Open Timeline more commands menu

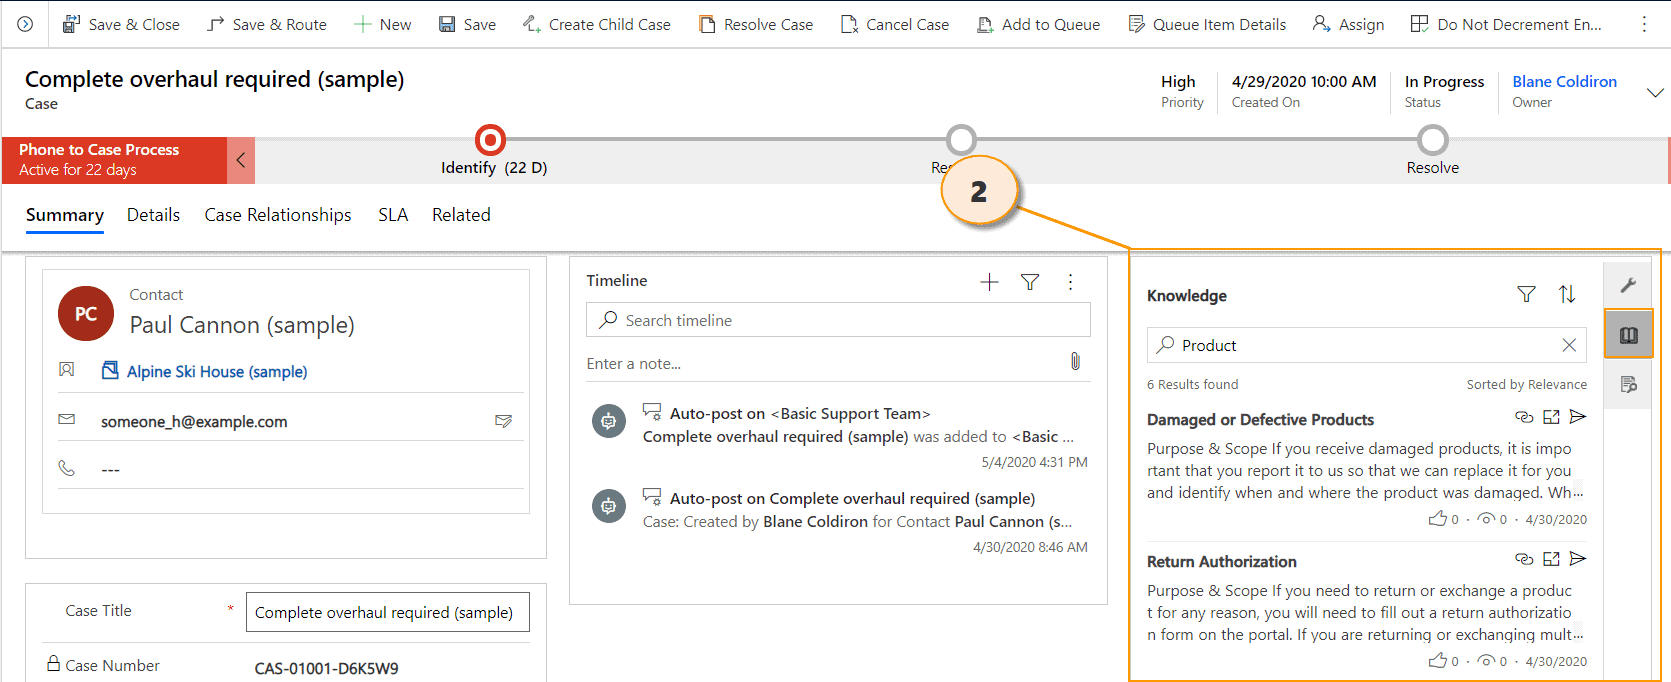[1070, 282]
